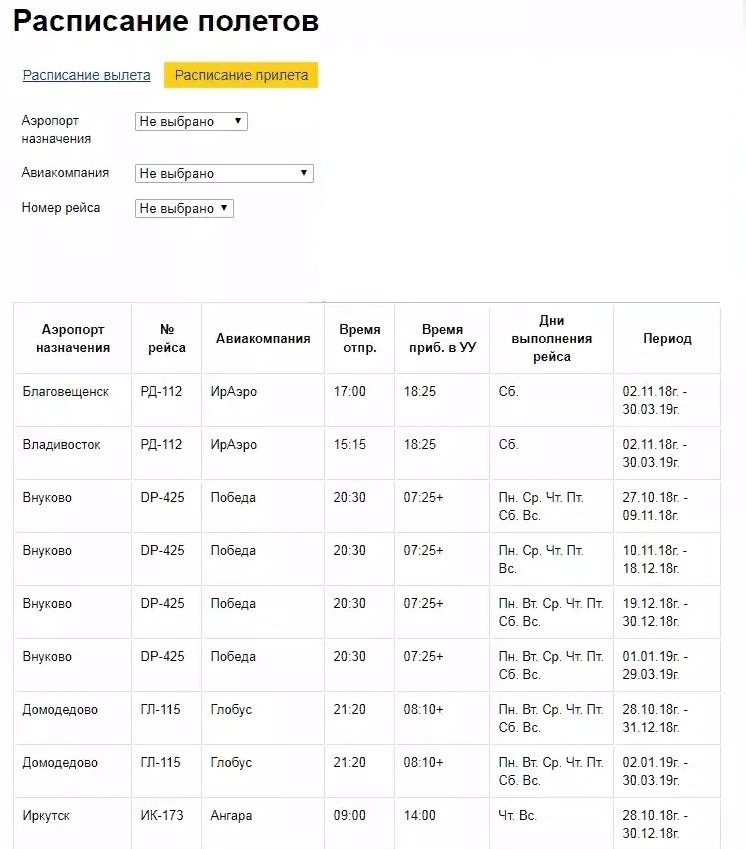The height and width of the screenshot is (849, 746).
Task: Click period 10.11.18г. - 18.12.18г.
Action: click(x=655, y=559)
